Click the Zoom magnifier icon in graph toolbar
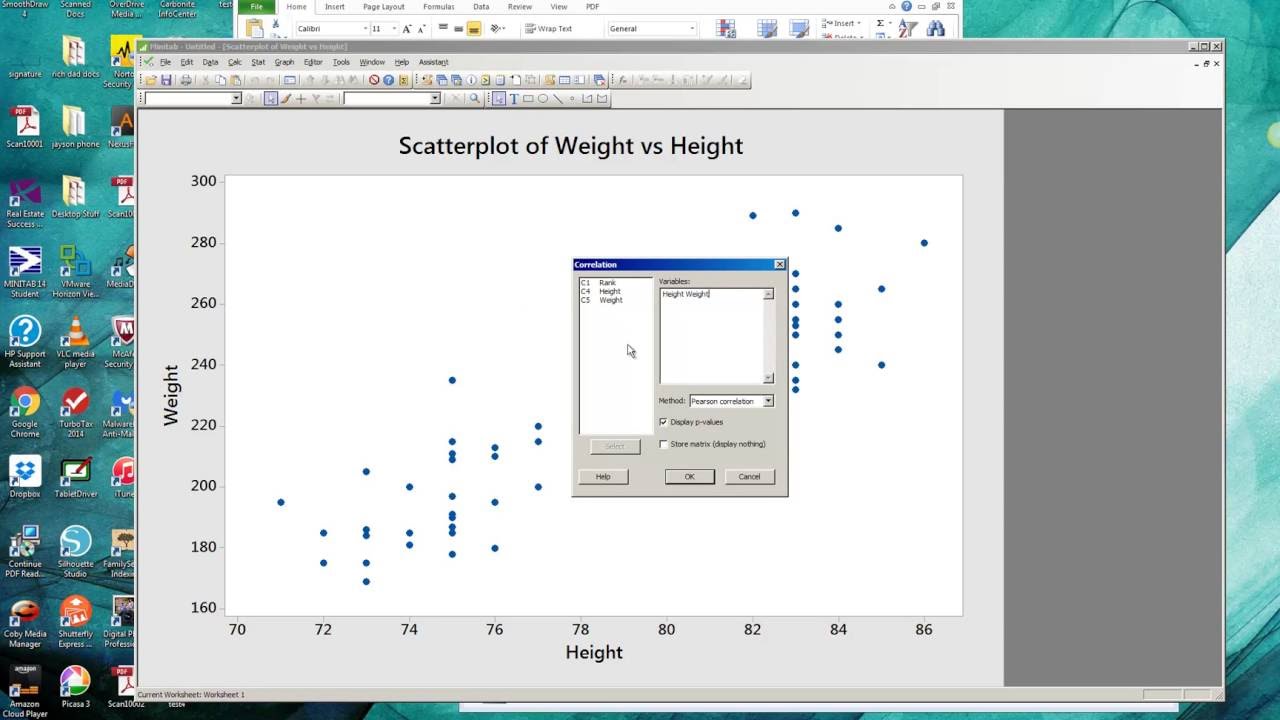The image size is (1280, 720). [x=474, y=98]
